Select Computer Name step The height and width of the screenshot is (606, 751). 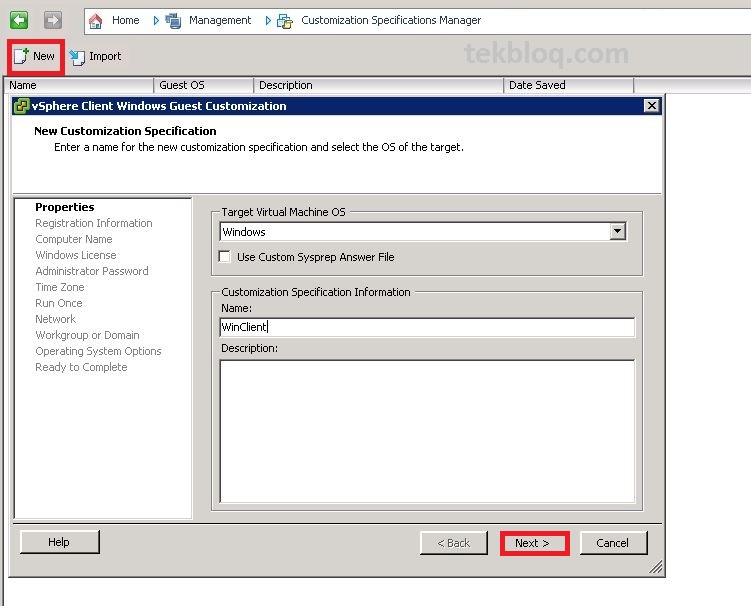74,239
